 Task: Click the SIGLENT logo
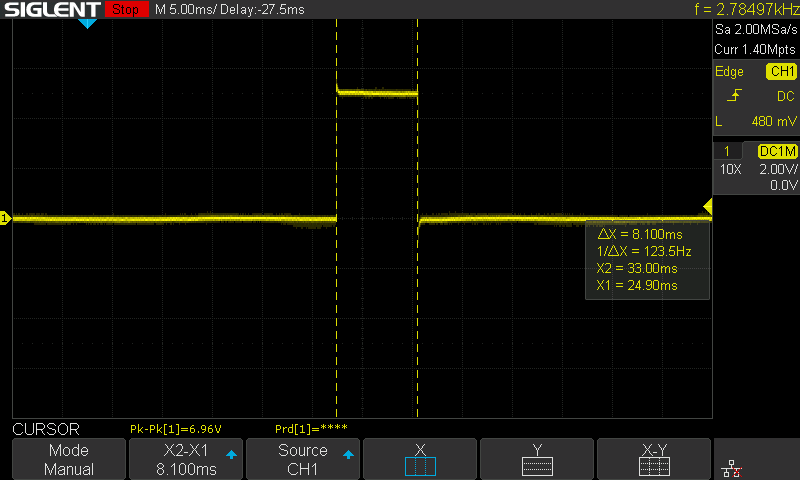coord(51,9)
